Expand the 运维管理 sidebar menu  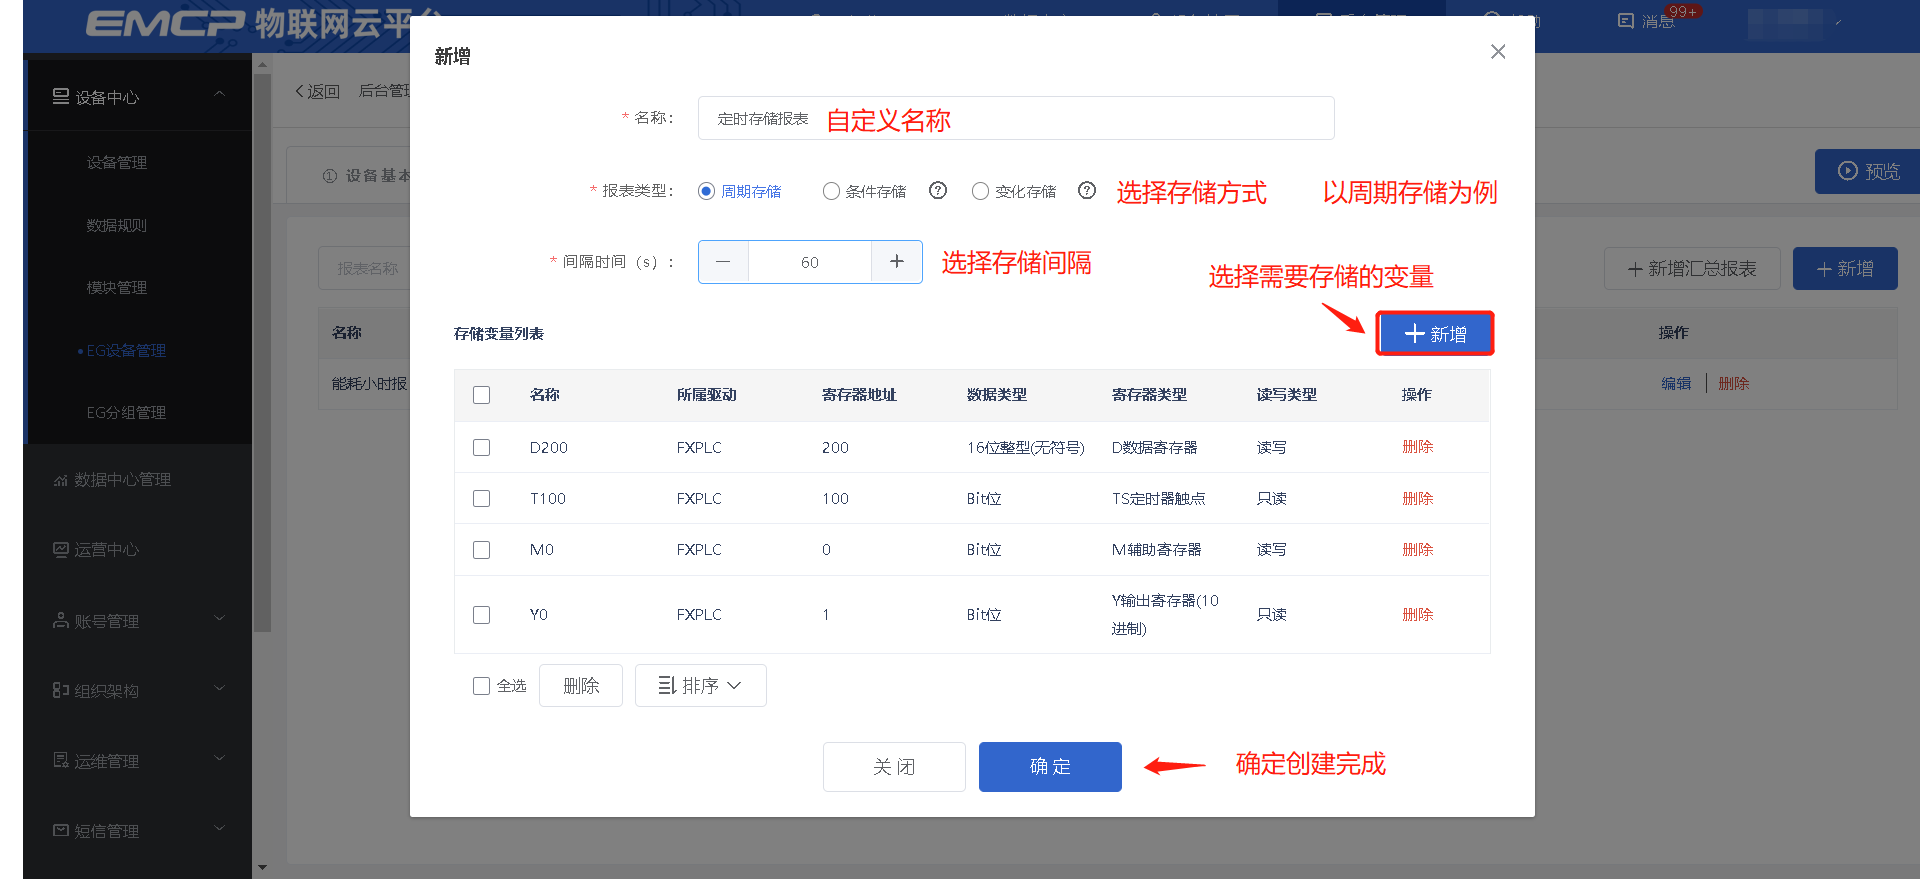(x=138, y=761)
